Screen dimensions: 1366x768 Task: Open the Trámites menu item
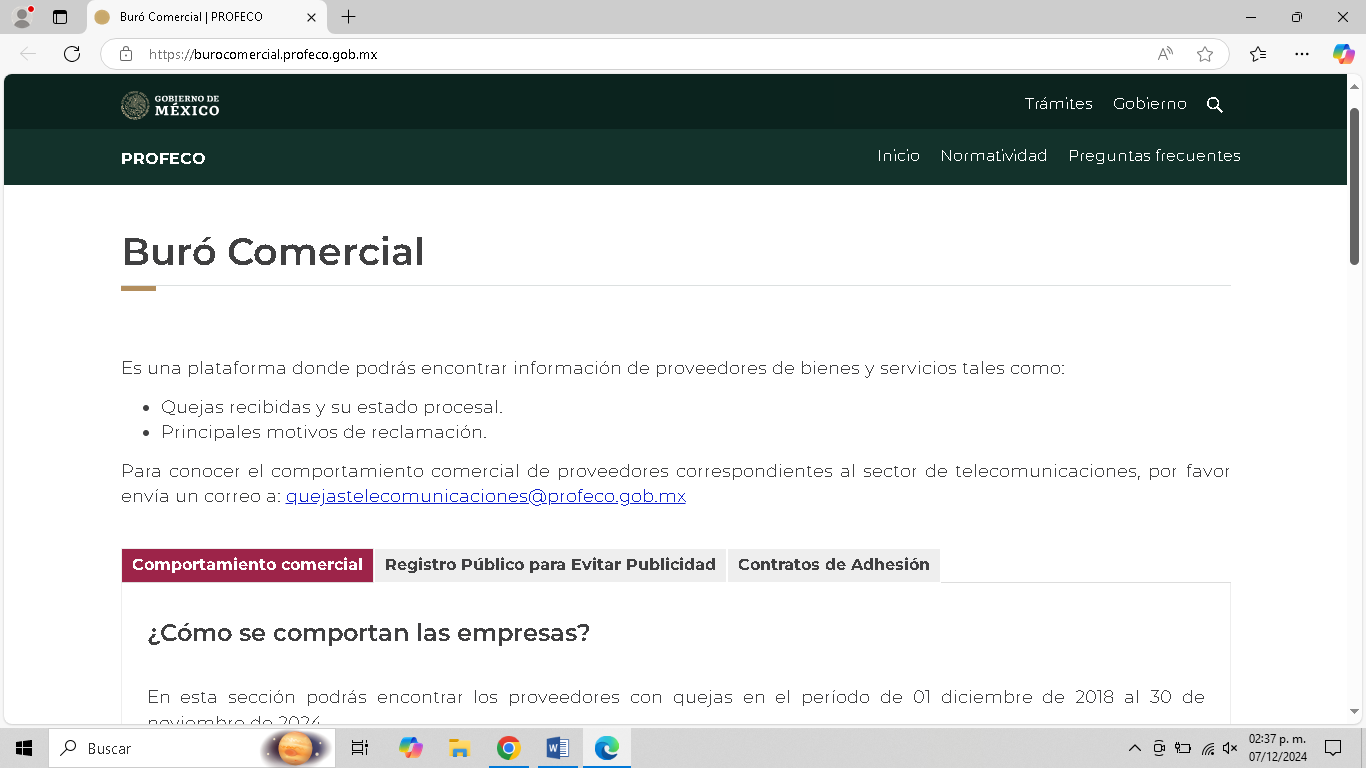point(1058,104)
